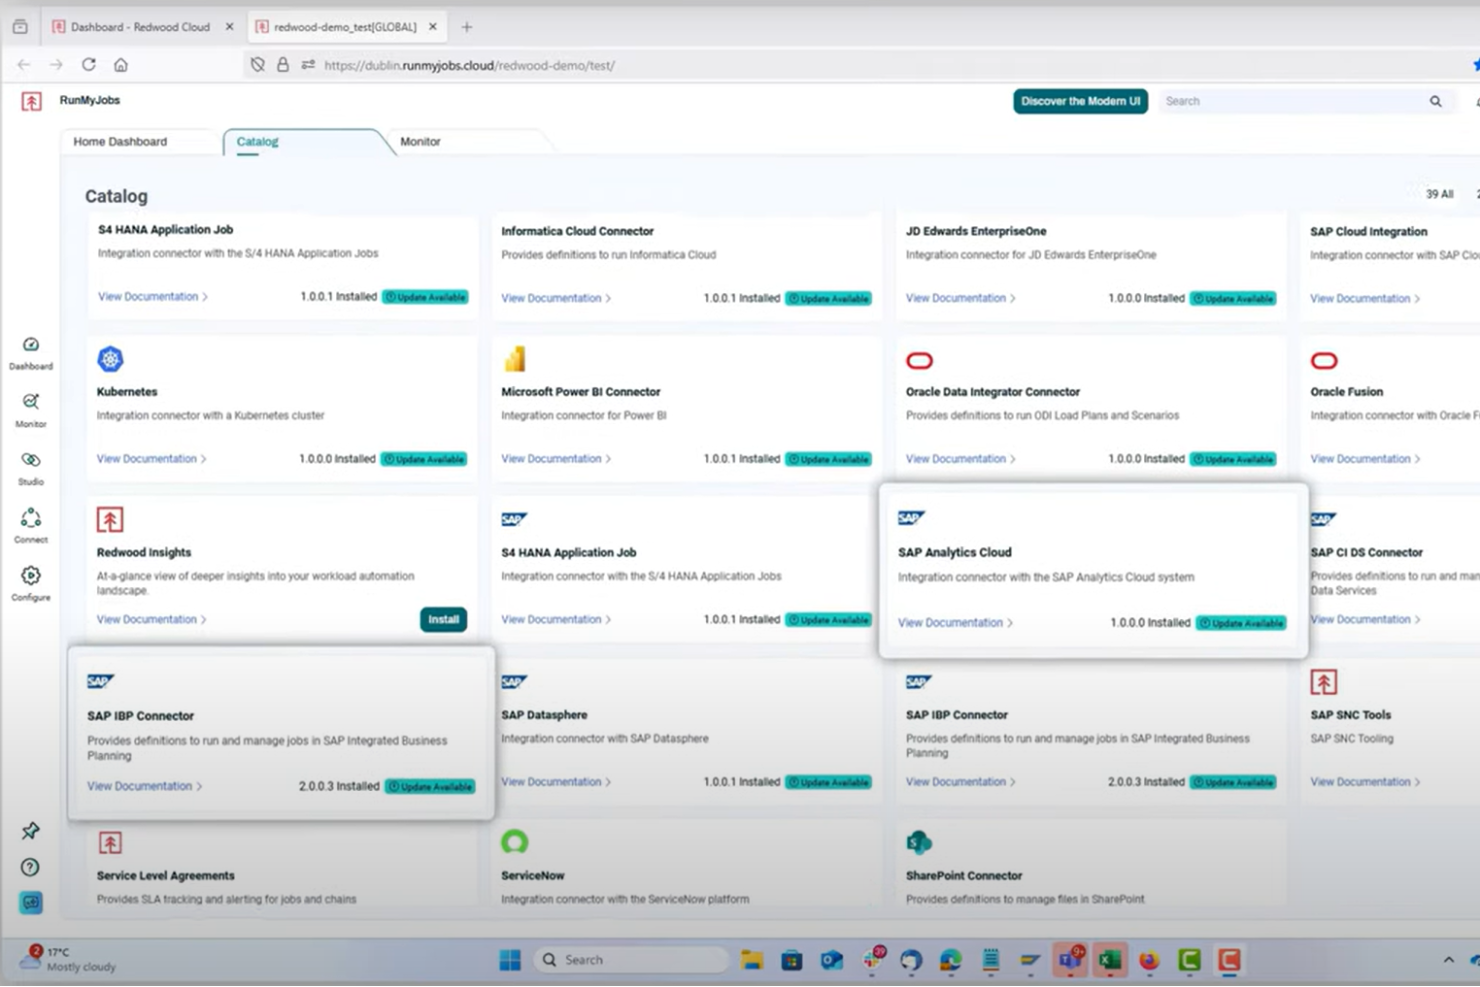Click Update Available on Informatica Cloud Connector
Image resolution: width=1480 pixels, height=987 pixels.
[828, 298]
